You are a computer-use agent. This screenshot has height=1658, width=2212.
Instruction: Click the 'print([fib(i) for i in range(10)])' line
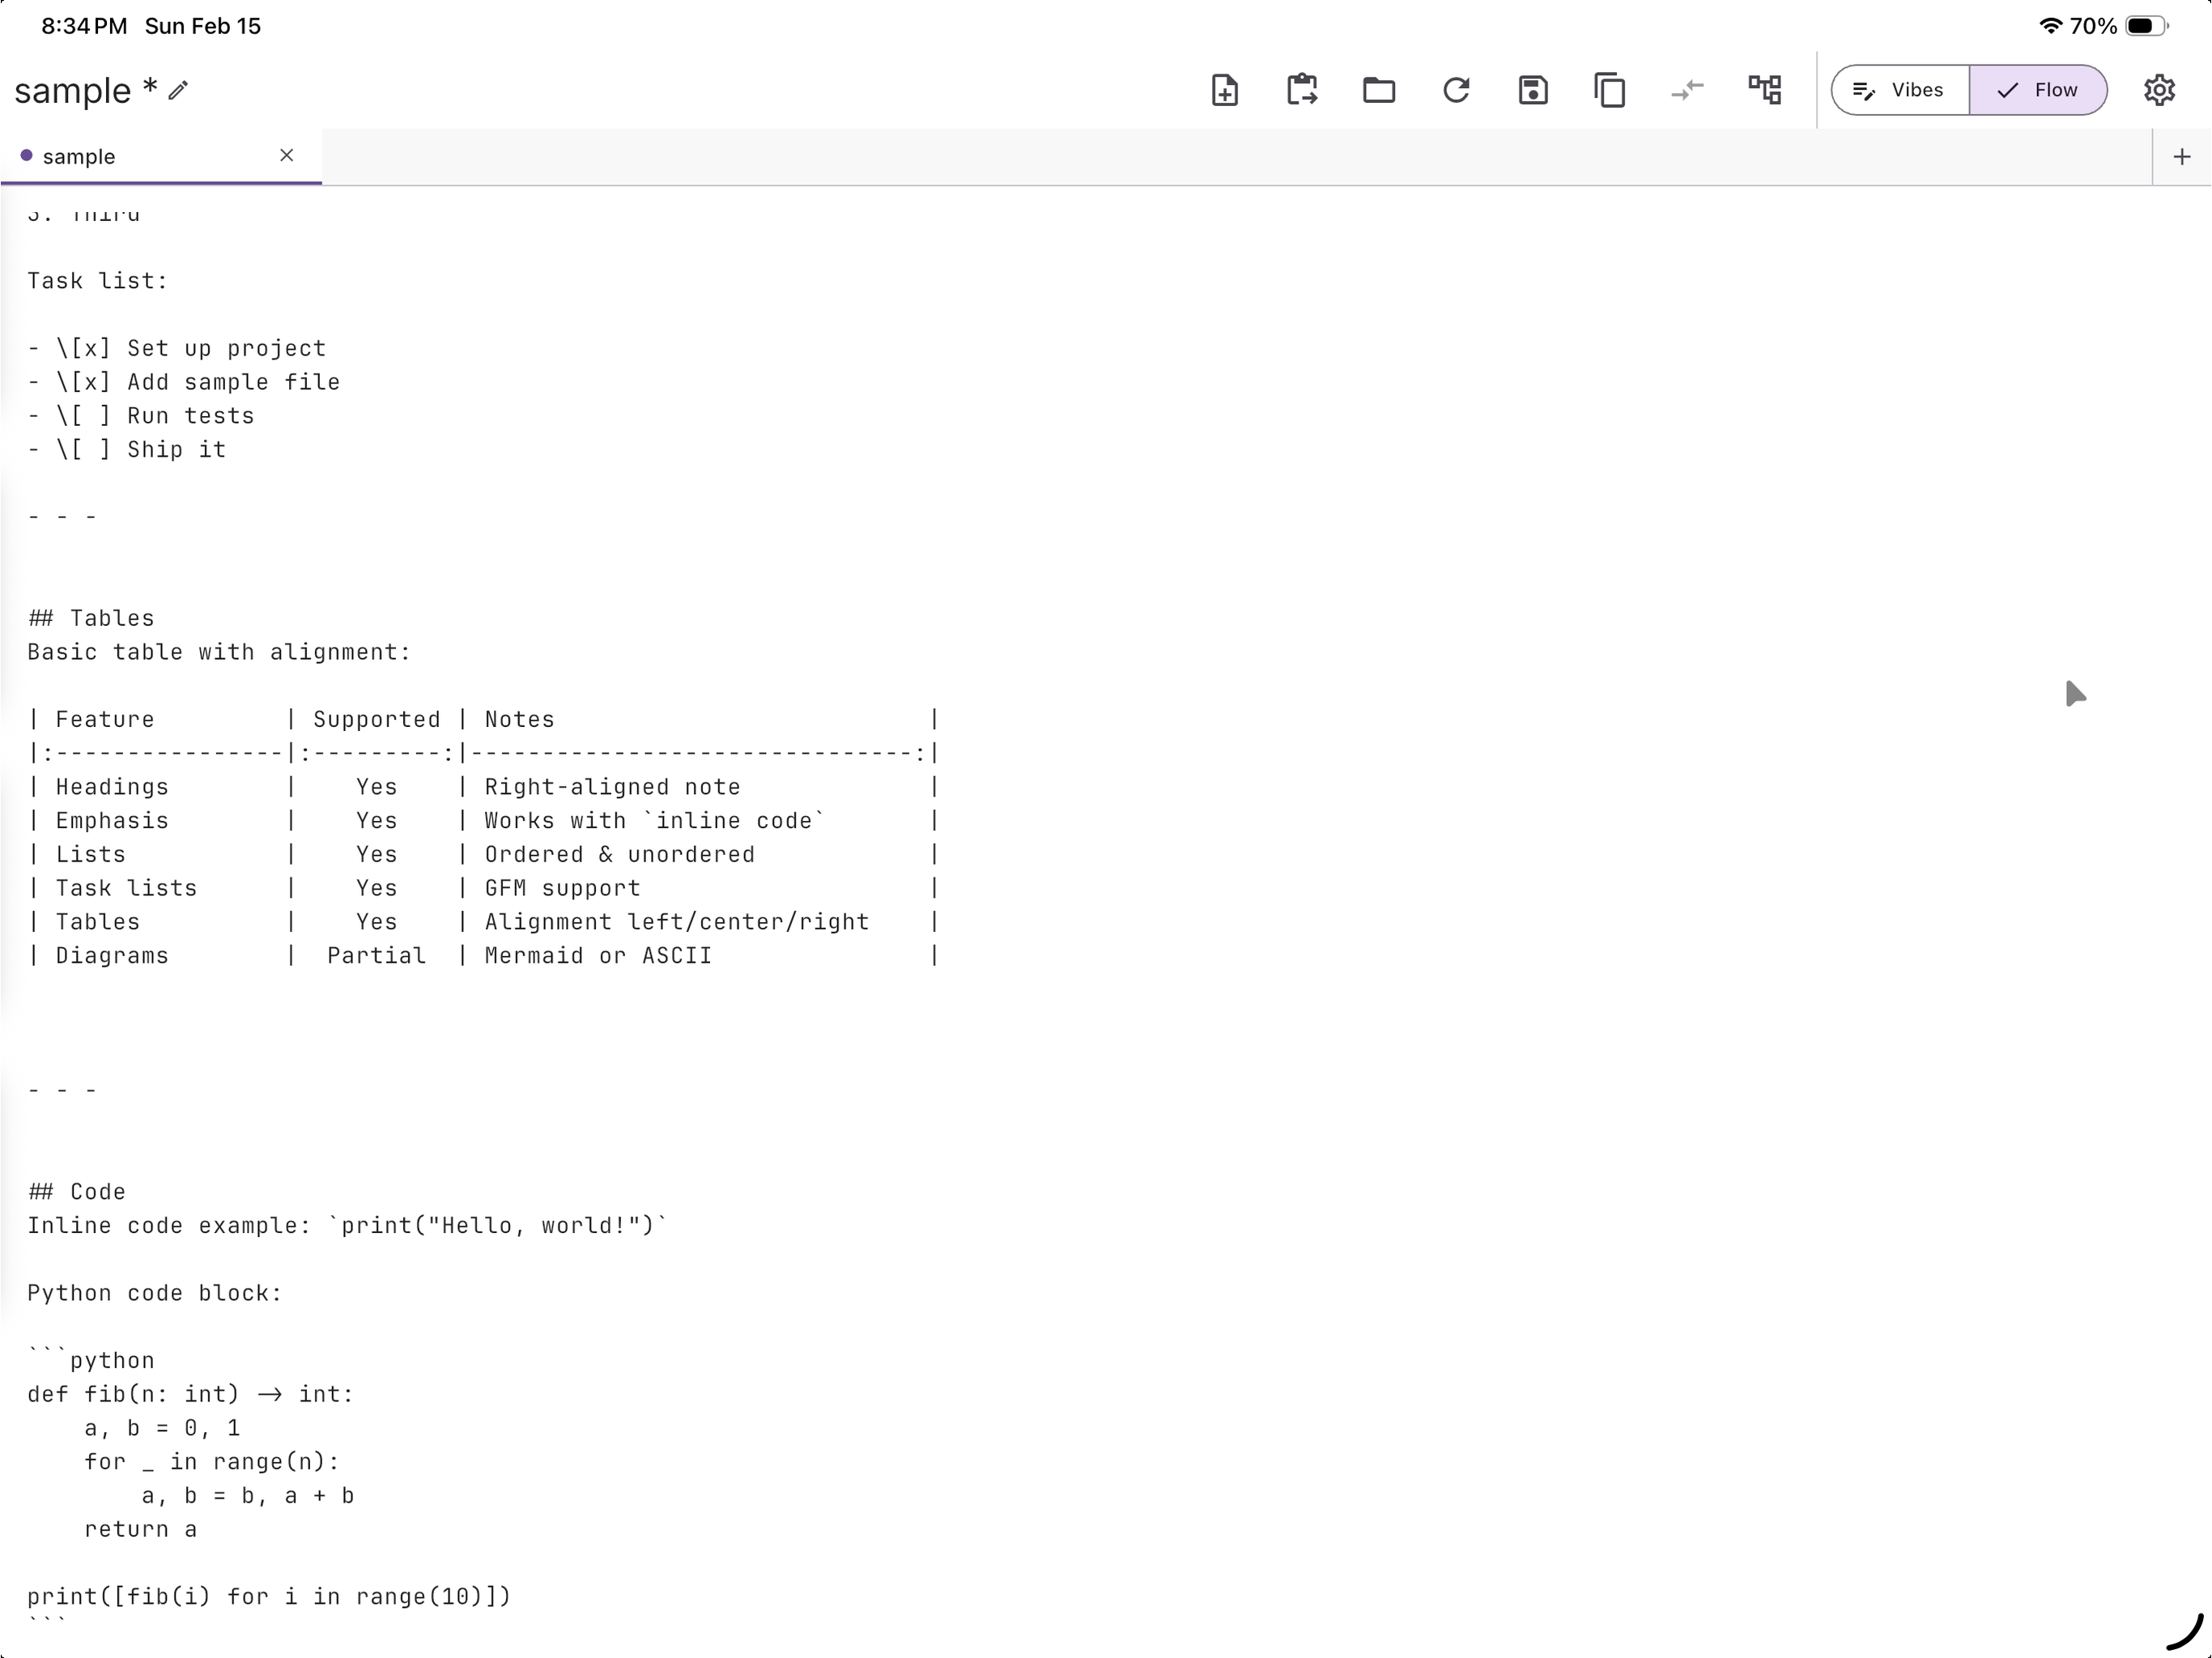click(269, 1597)
